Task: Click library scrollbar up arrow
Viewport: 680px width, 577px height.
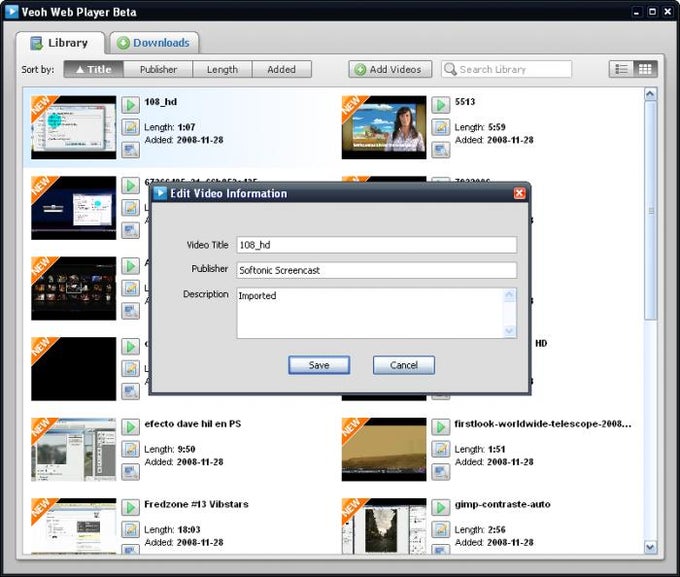Action: click(650, 94)
